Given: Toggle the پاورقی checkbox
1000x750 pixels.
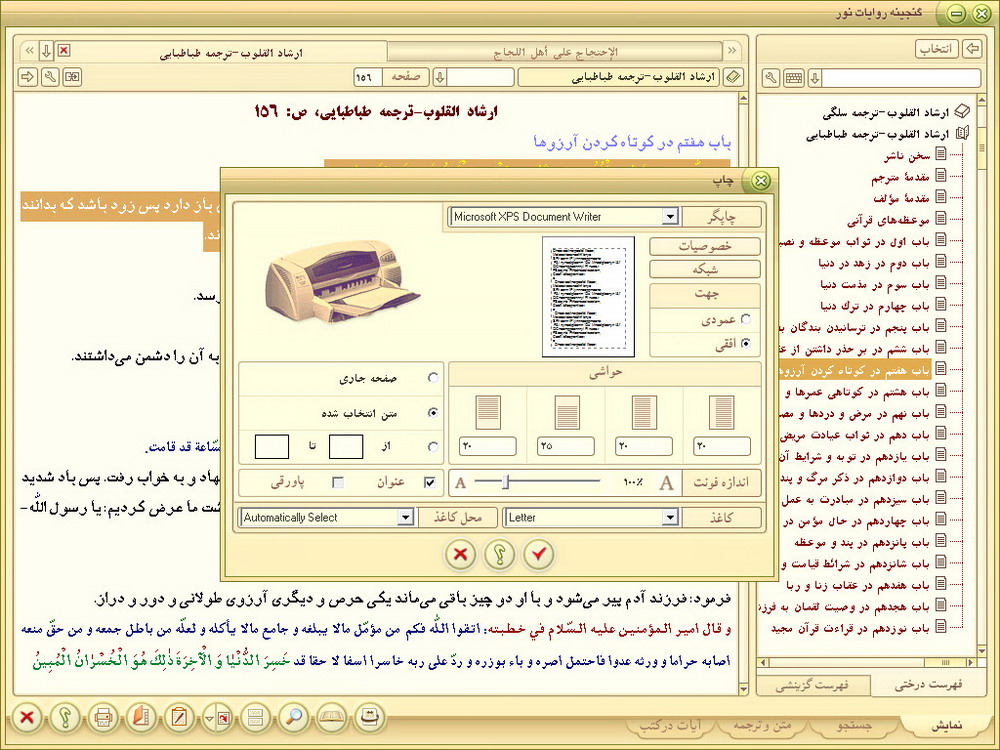Looking at the screenshot, I should [x=339, y=482].
